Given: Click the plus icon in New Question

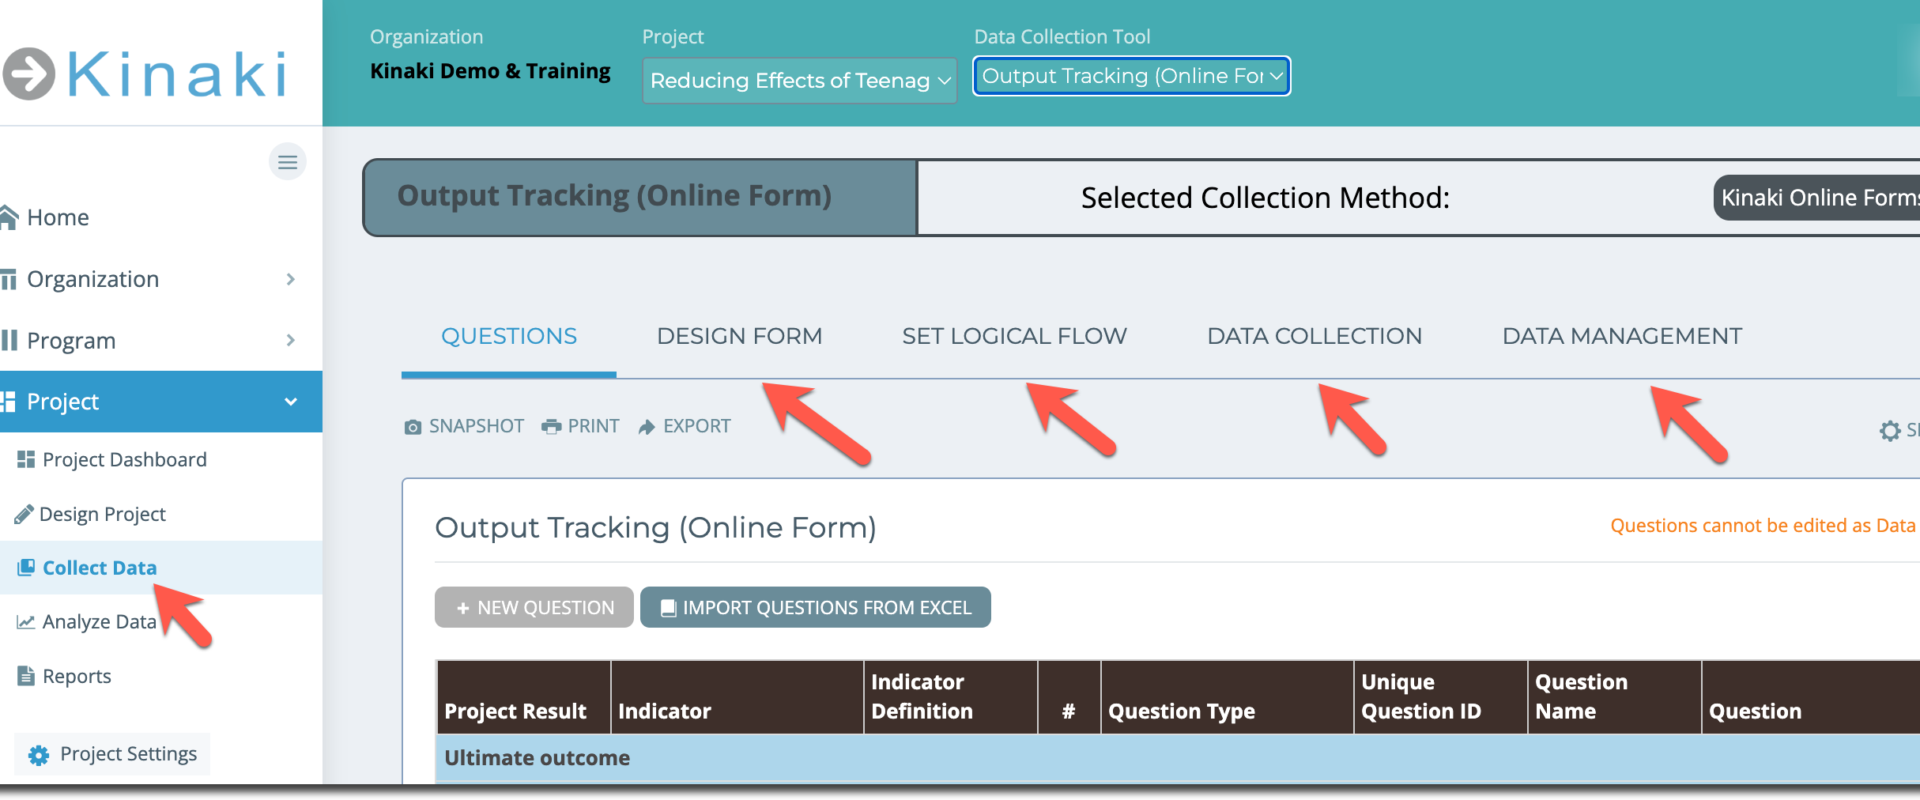Looking at the screenshot, I should click(x=463, y=608).
